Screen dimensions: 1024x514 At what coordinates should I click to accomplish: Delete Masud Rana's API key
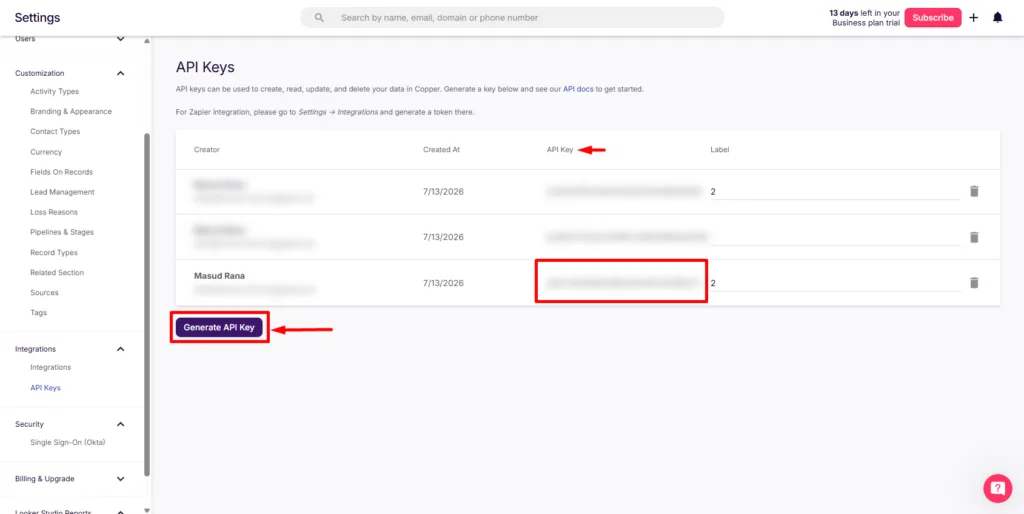(x=974, y=283)
